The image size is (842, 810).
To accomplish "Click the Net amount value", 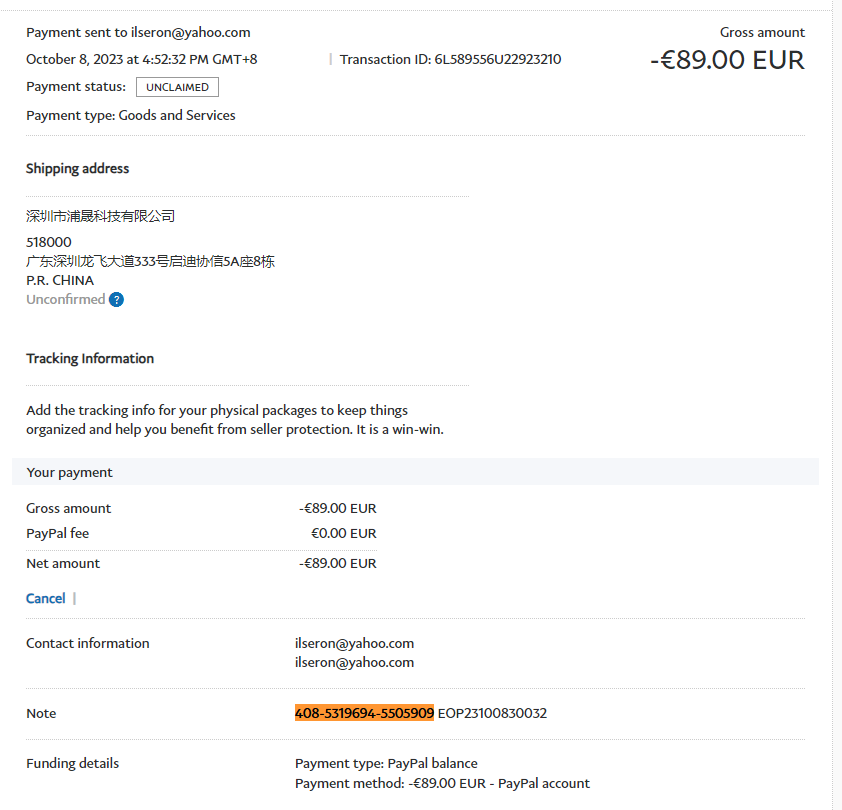I will [x=337, y=563].
